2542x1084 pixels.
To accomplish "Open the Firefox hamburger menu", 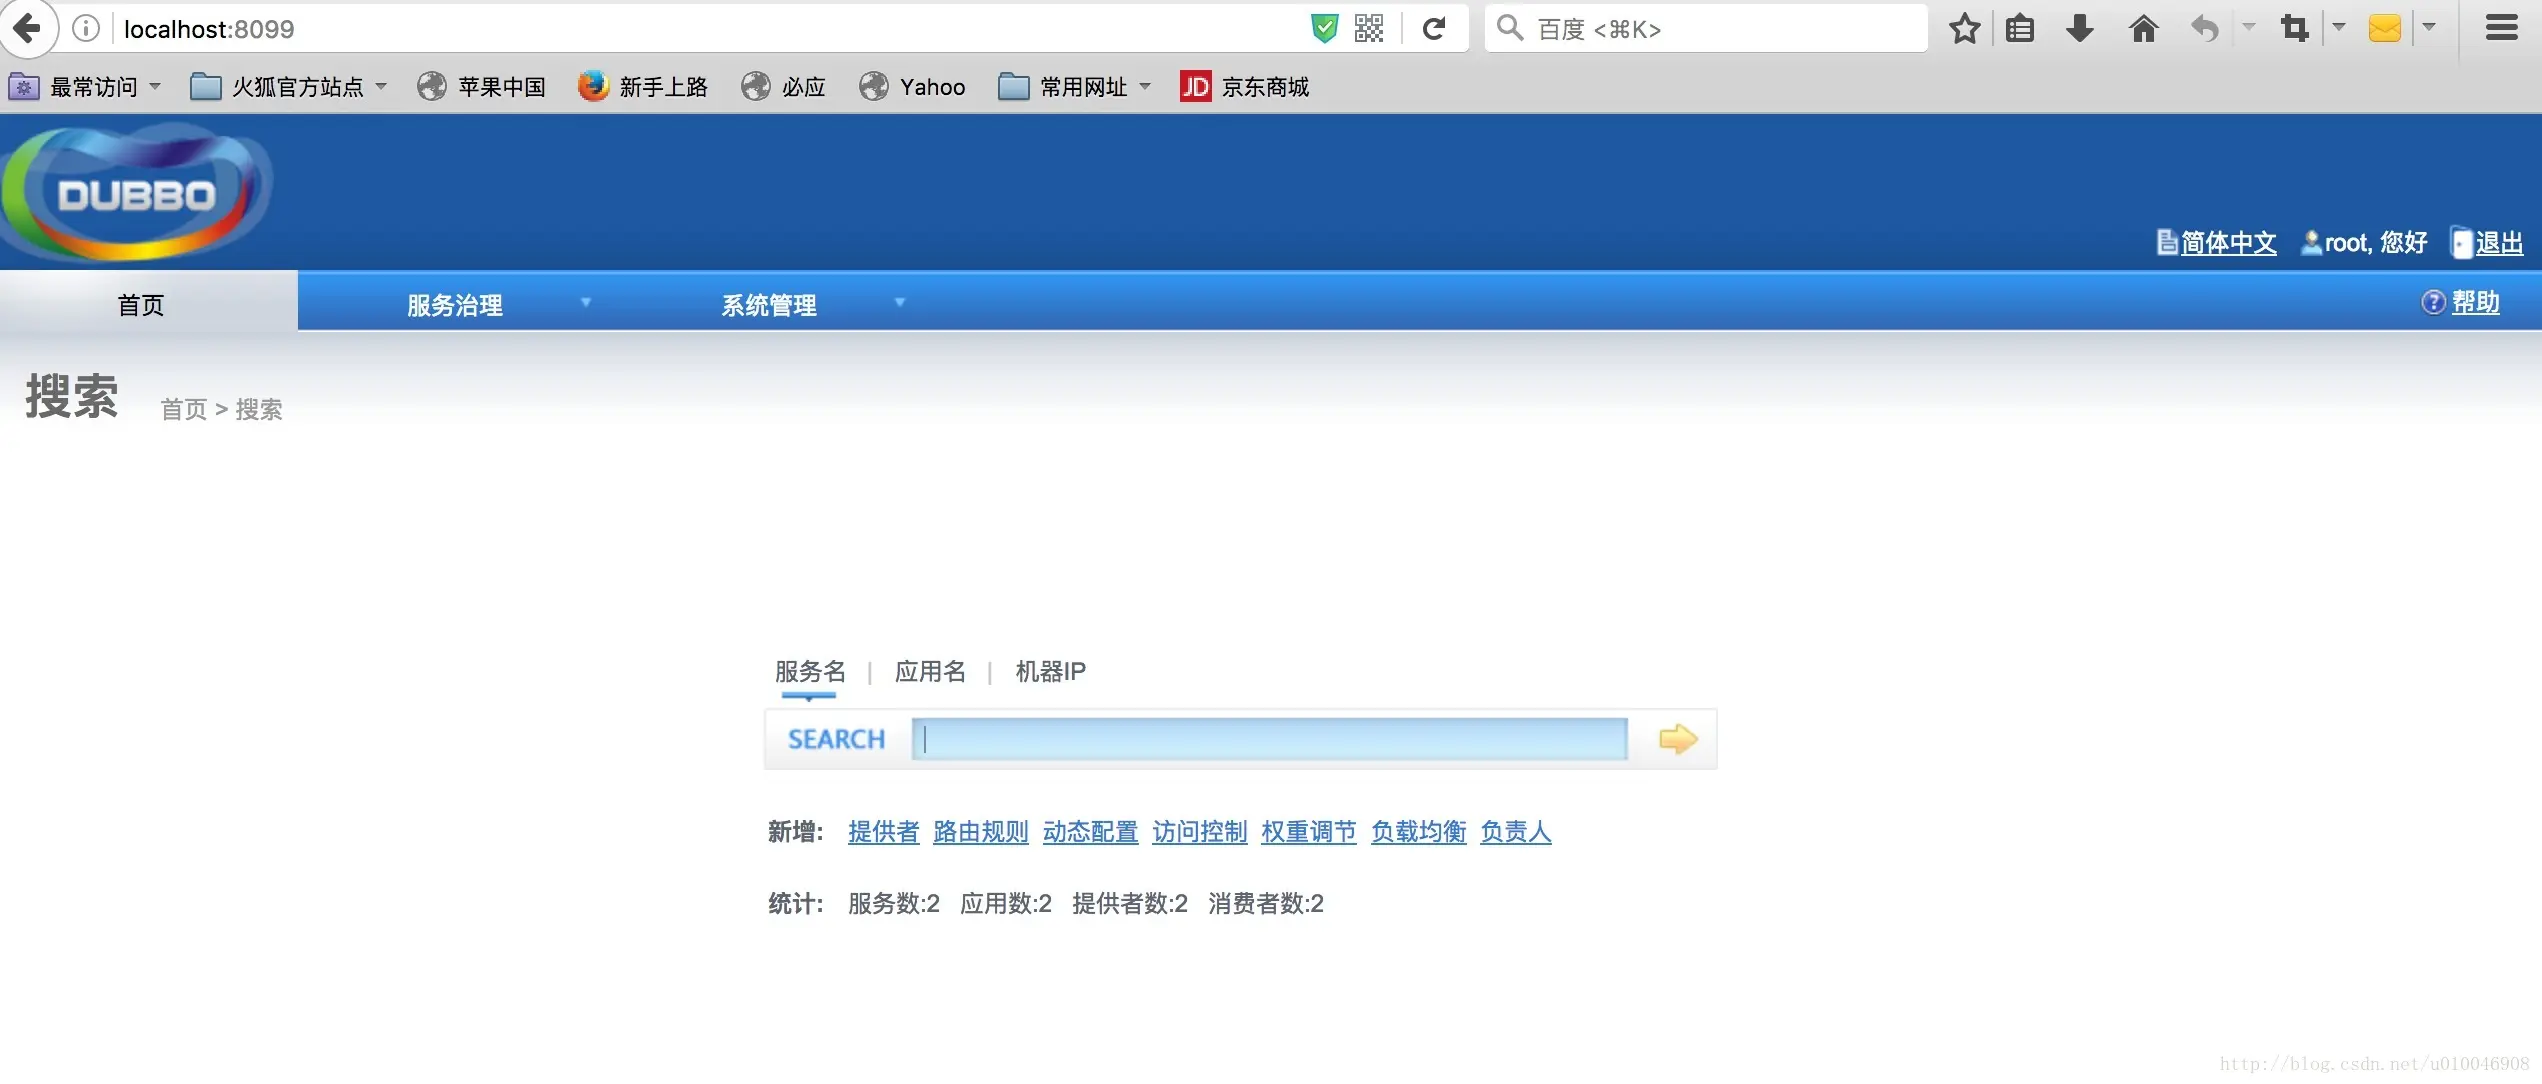I will tap(2500, 28).
